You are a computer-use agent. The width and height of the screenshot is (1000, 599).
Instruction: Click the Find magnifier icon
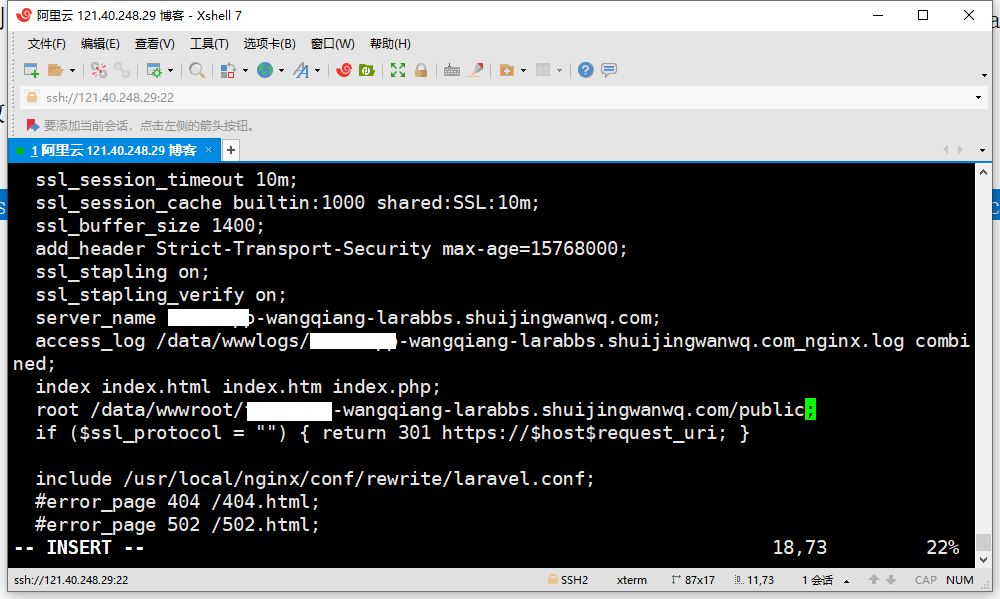(x=197, y=70)
